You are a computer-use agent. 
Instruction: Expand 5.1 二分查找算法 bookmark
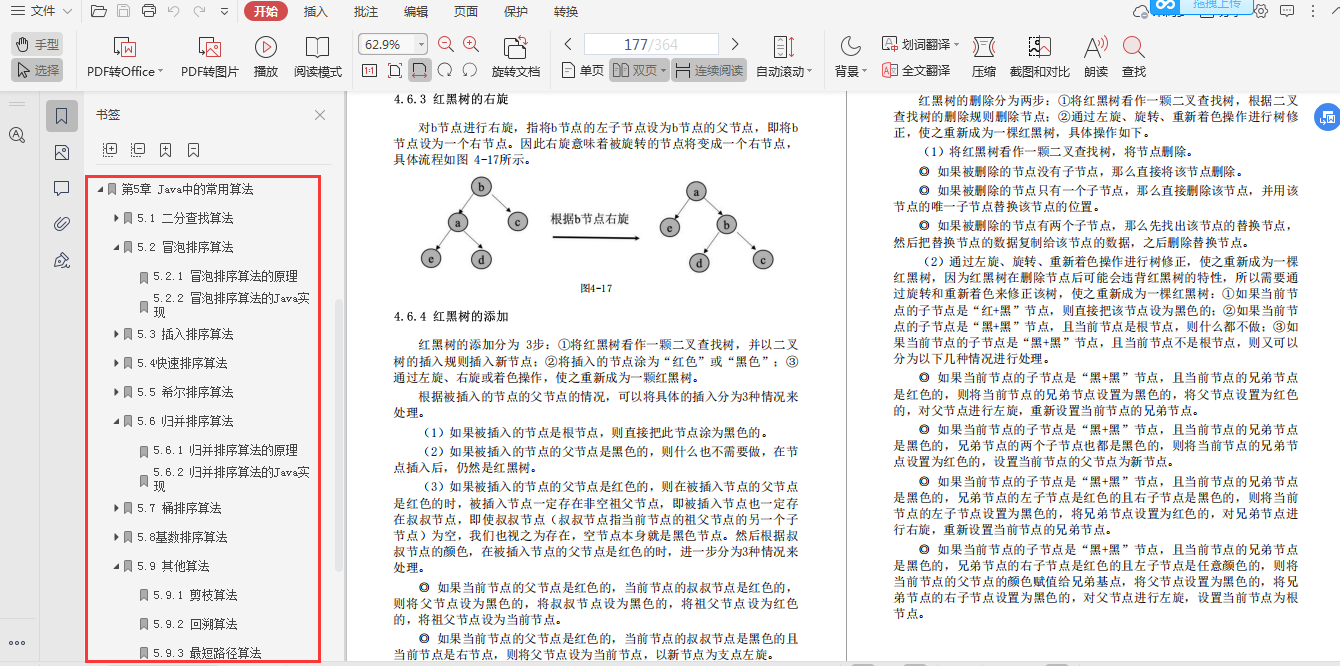pyautogui.click(x=116, y=218)
